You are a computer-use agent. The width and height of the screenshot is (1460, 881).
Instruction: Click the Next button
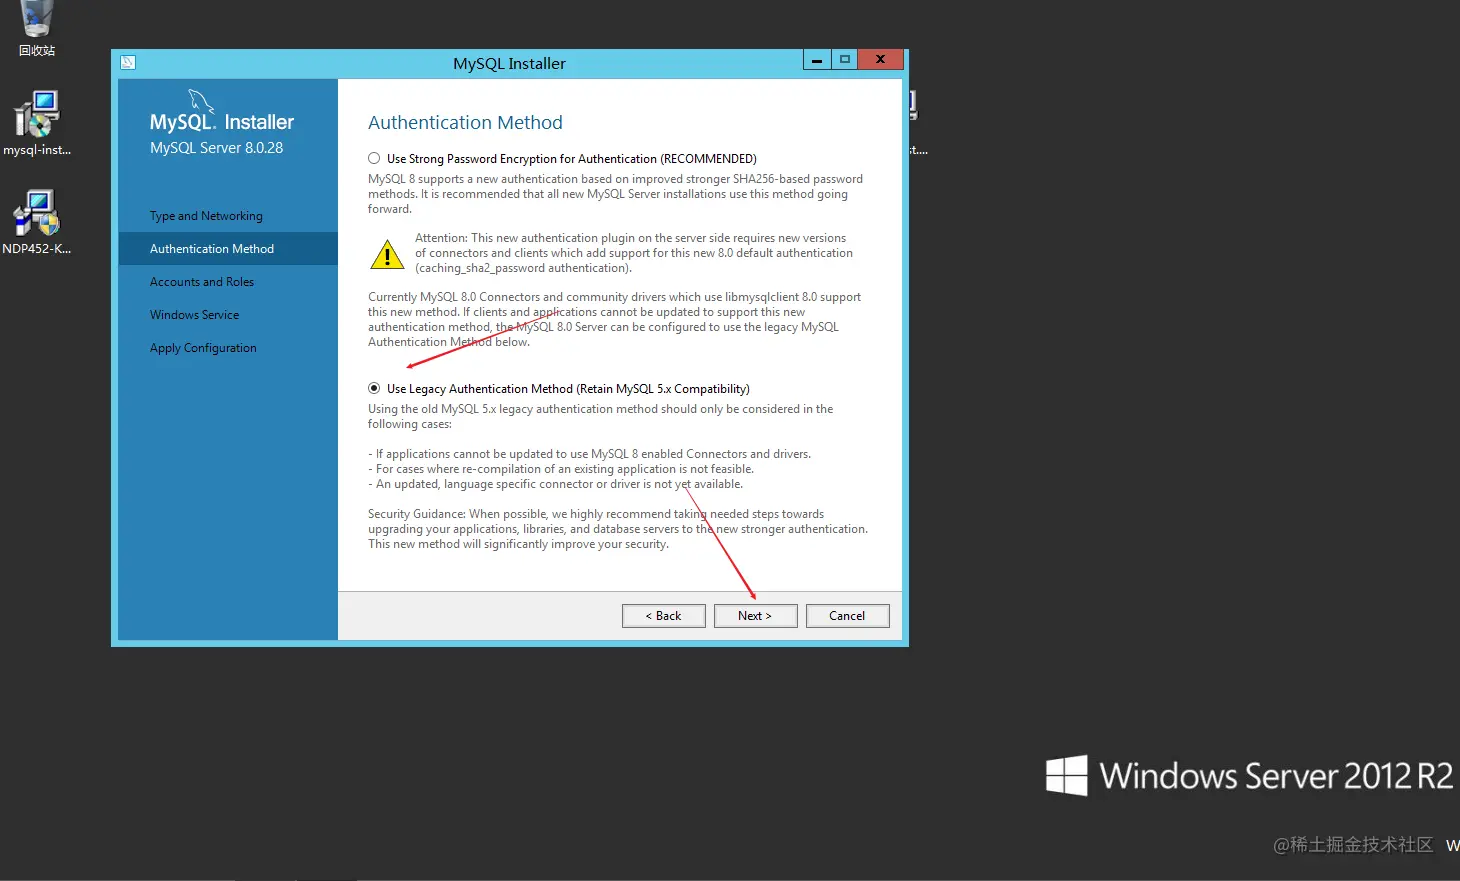tap(755, 616)
